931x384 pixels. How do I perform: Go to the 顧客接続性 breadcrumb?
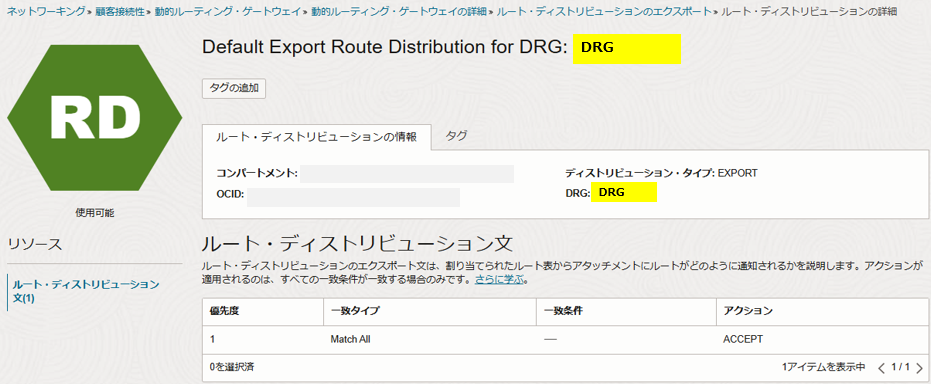121,12
